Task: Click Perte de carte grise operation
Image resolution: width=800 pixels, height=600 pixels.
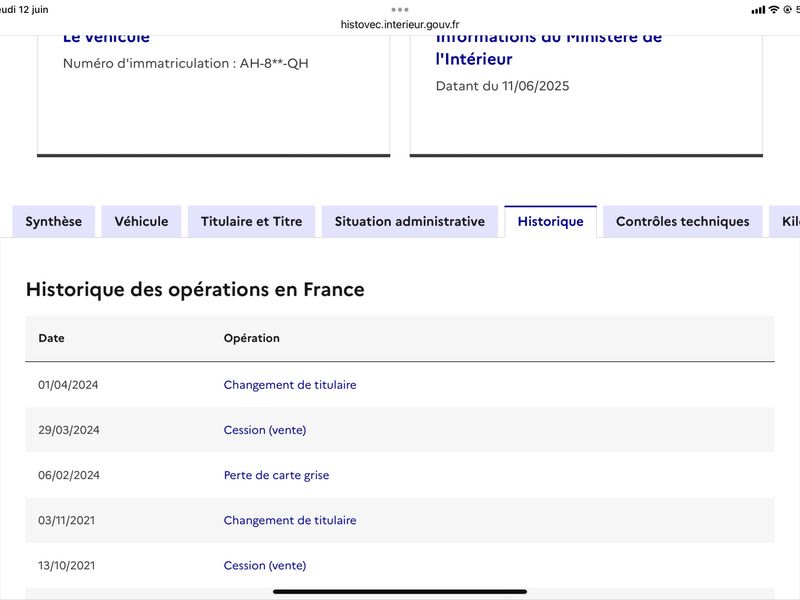Action: coord(276,475)
